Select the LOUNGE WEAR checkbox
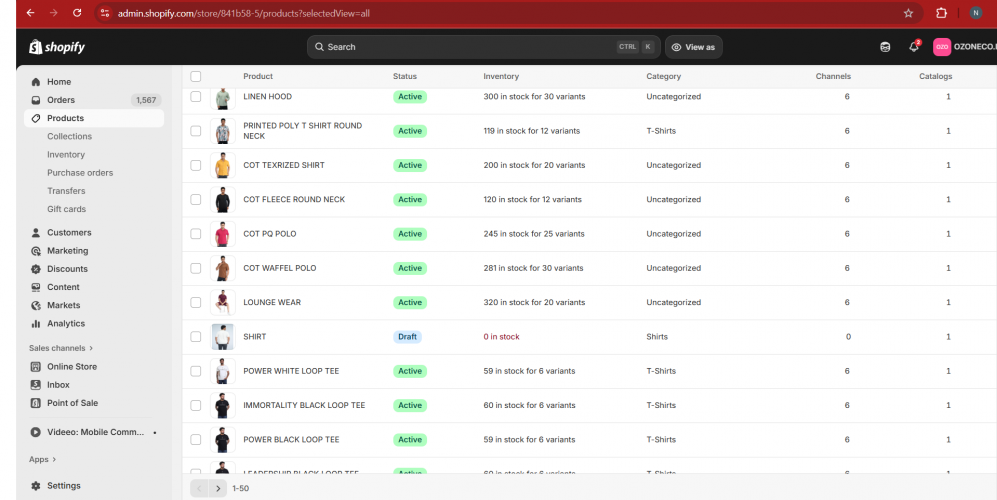This screenshot has width=997, height=500. (x=196, y=303)
